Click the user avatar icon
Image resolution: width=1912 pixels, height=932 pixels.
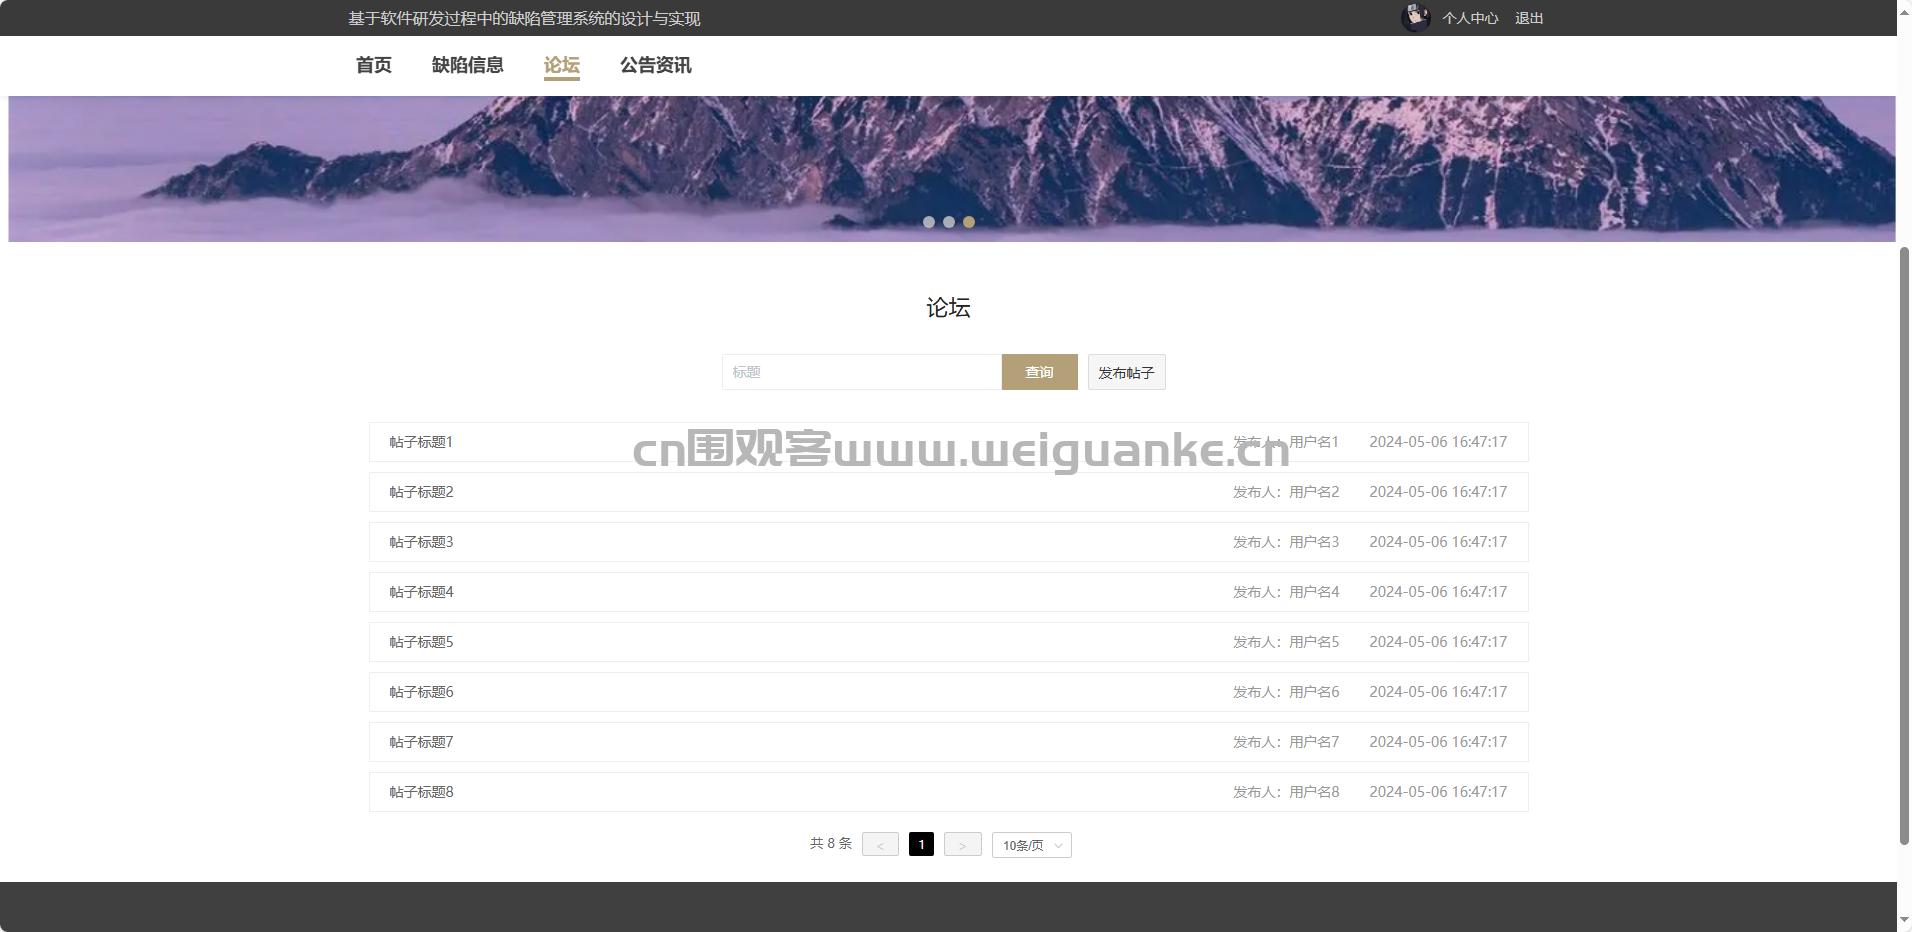pyautogui.click(x=1415, y=18)
